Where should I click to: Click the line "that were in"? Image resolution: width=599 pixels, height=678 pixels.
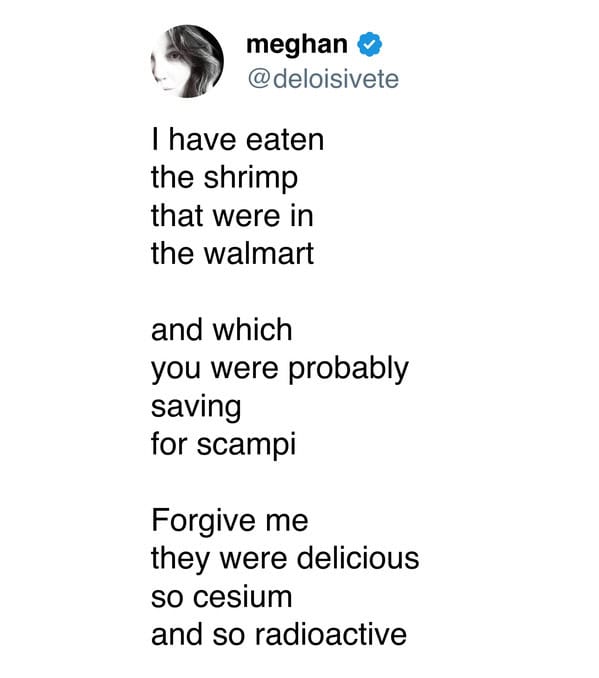(232, 216)
